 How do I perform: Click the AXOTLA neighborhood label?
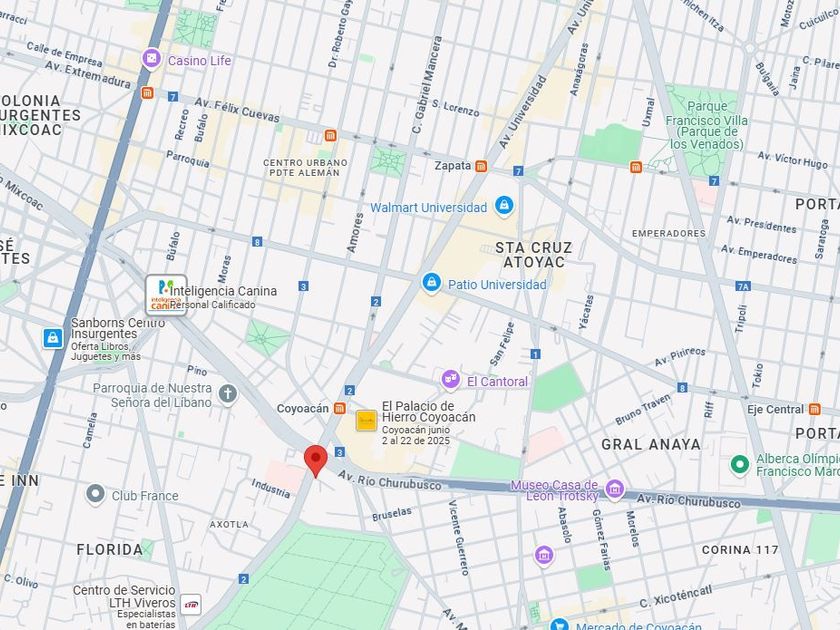tap(229, 524)
